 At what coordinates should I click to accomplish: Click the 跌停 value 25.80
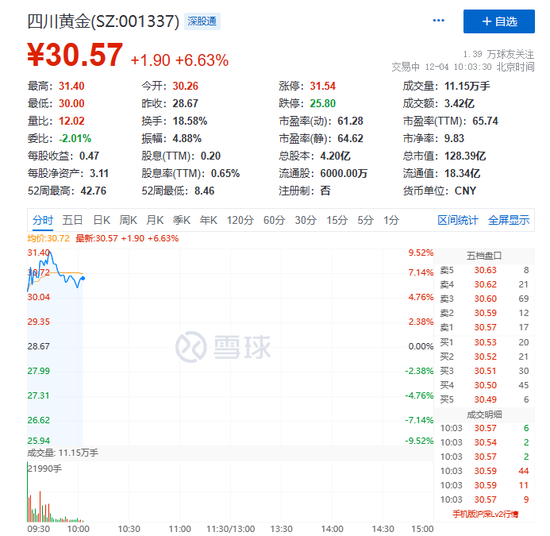(x=323, y=103)
